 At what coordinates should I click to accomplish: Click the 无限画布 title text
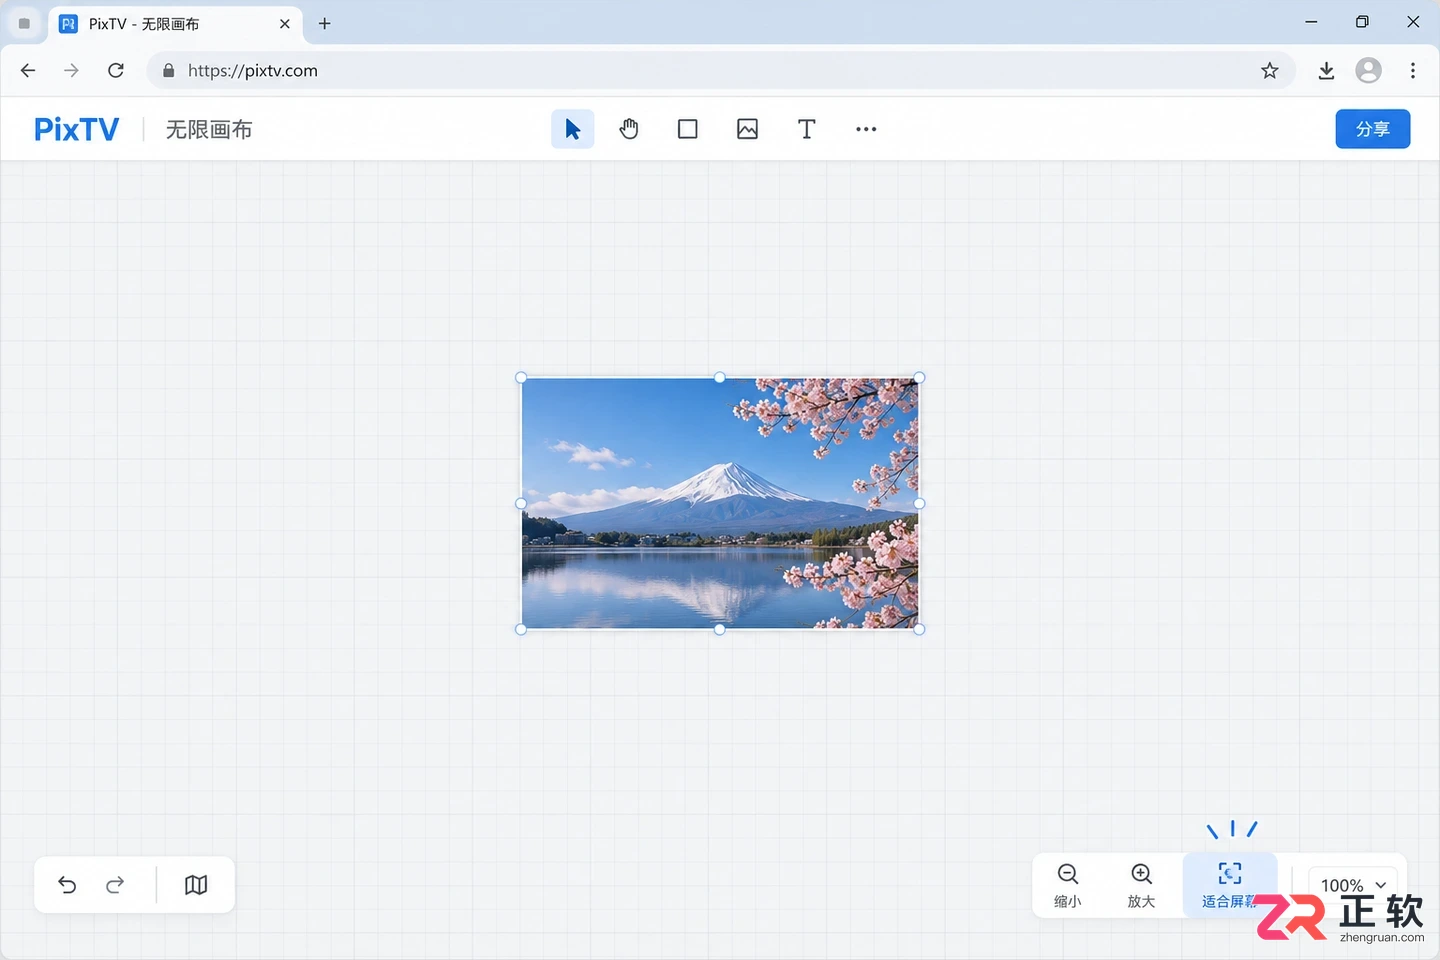pyautogui.click(x=209, y=129)
